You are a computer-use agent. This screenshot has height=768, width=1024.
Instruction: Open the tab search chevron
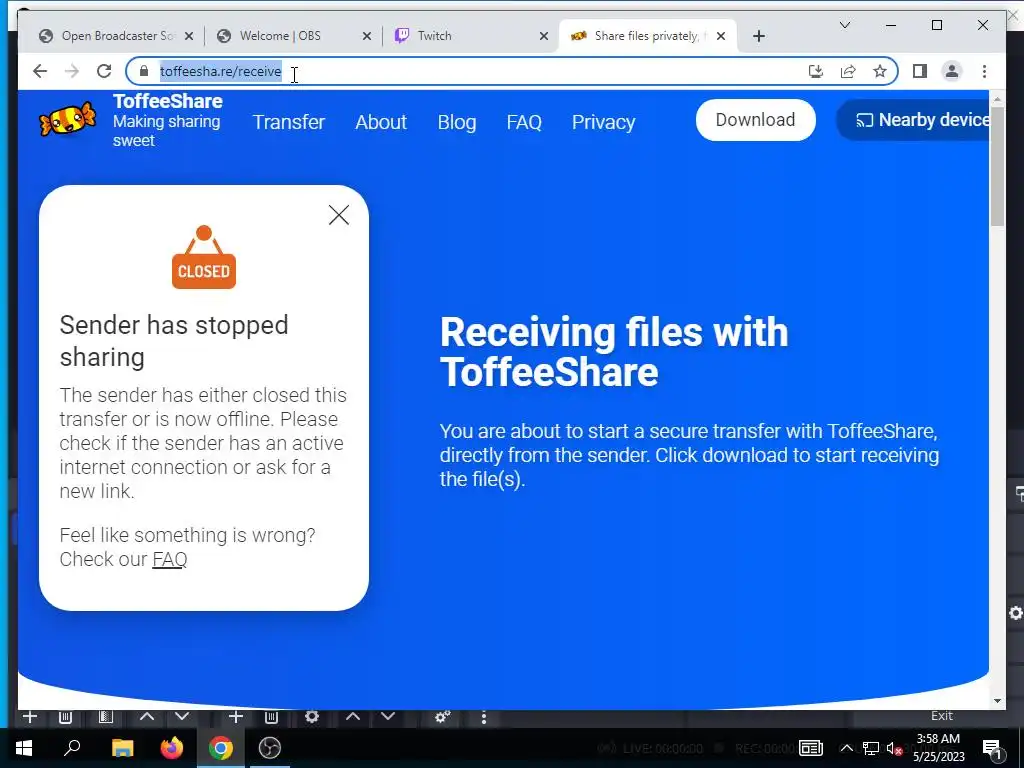pos(844,25)
